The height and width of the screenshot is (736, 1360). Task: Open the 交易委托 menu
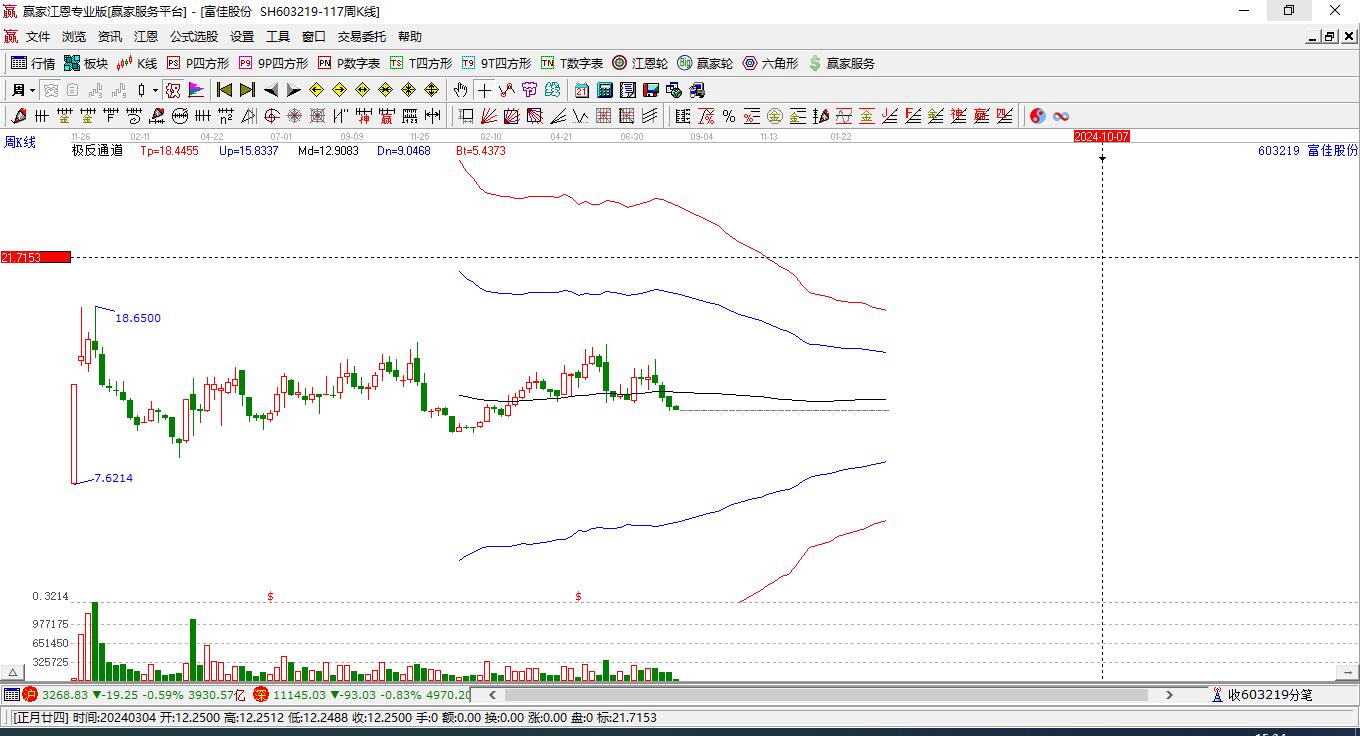click(x=361, y=37)
